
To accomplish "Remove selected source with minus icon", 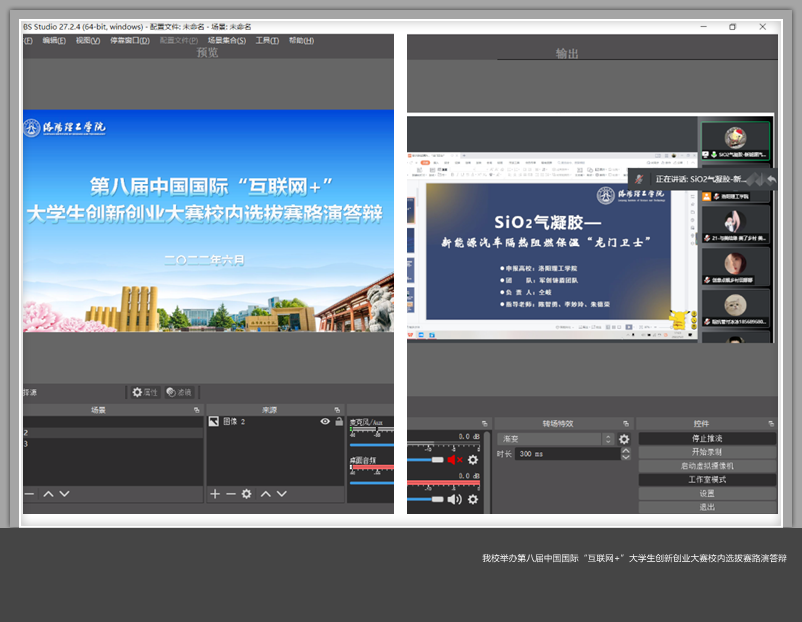I will click(x=231, y=494).
